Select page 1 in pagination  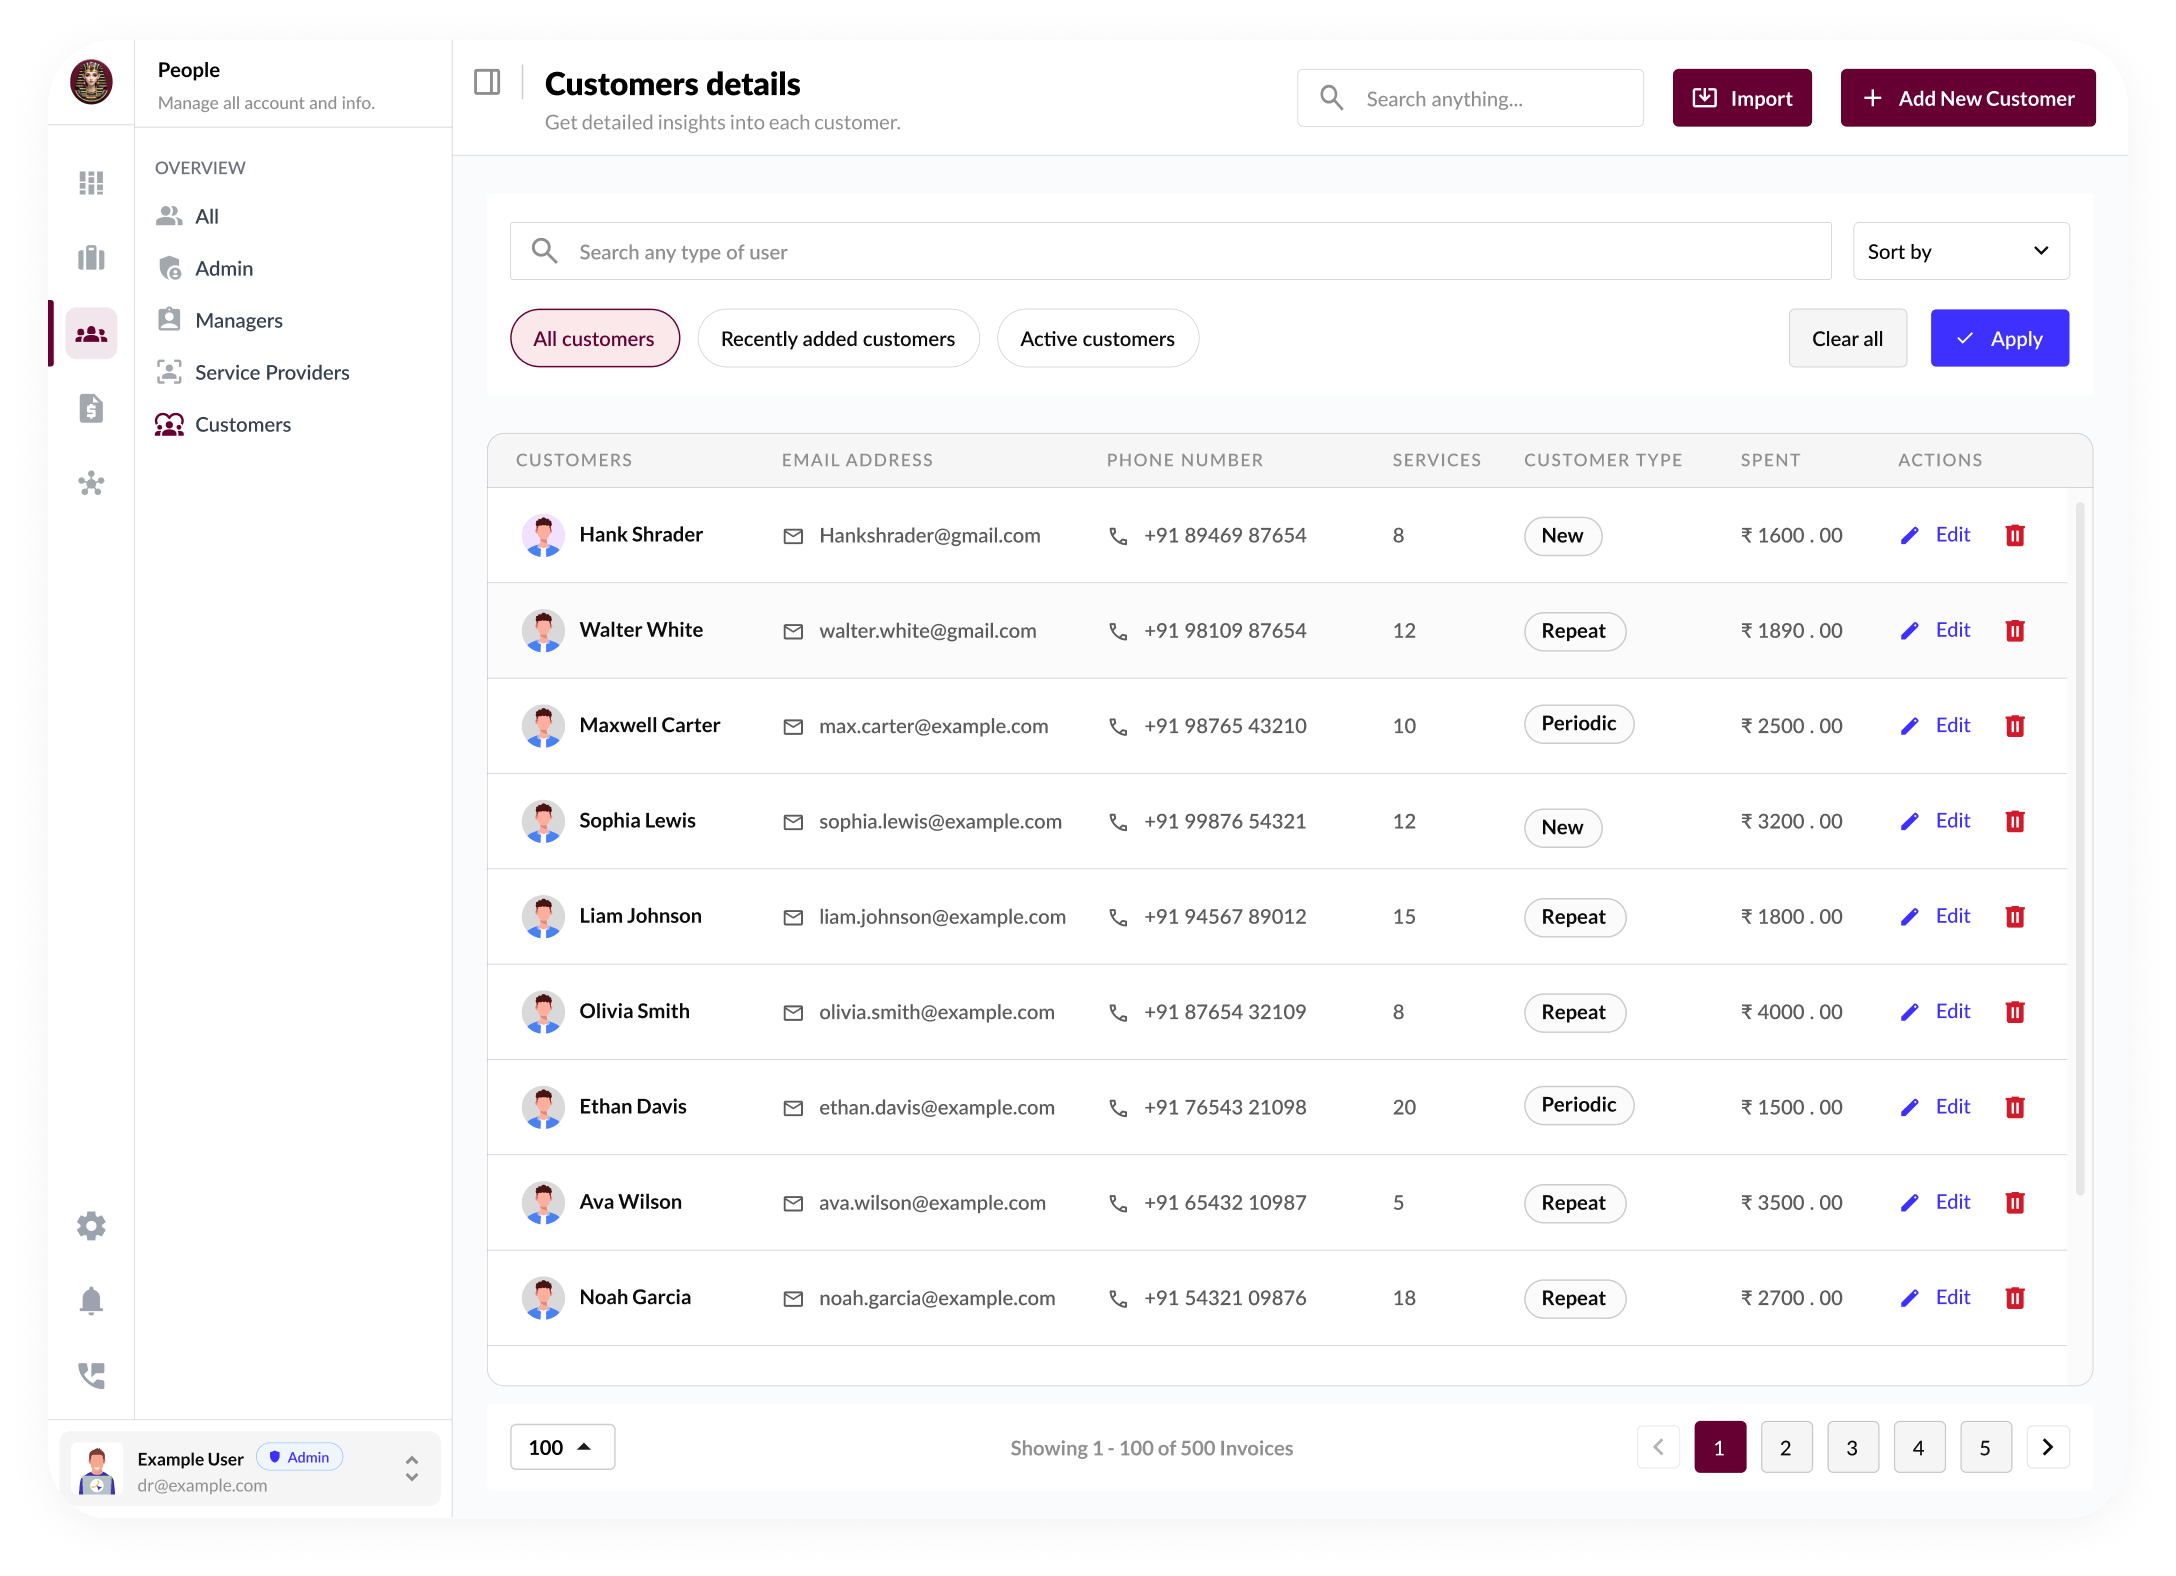click(1720, 1447)
